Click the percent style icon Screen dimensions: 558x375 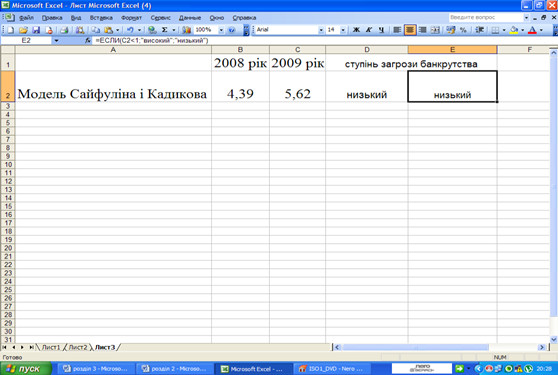click(x=463, y=30)
